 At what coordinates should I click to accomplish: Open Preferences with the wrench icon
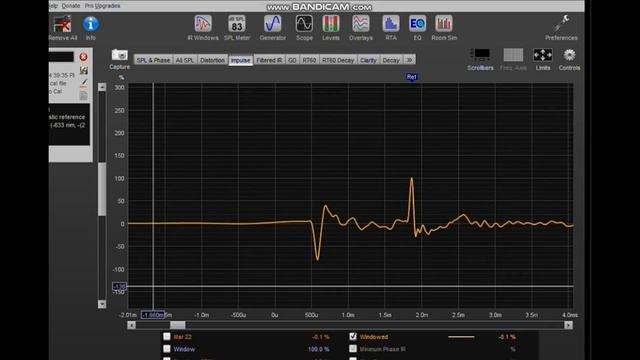562,23
